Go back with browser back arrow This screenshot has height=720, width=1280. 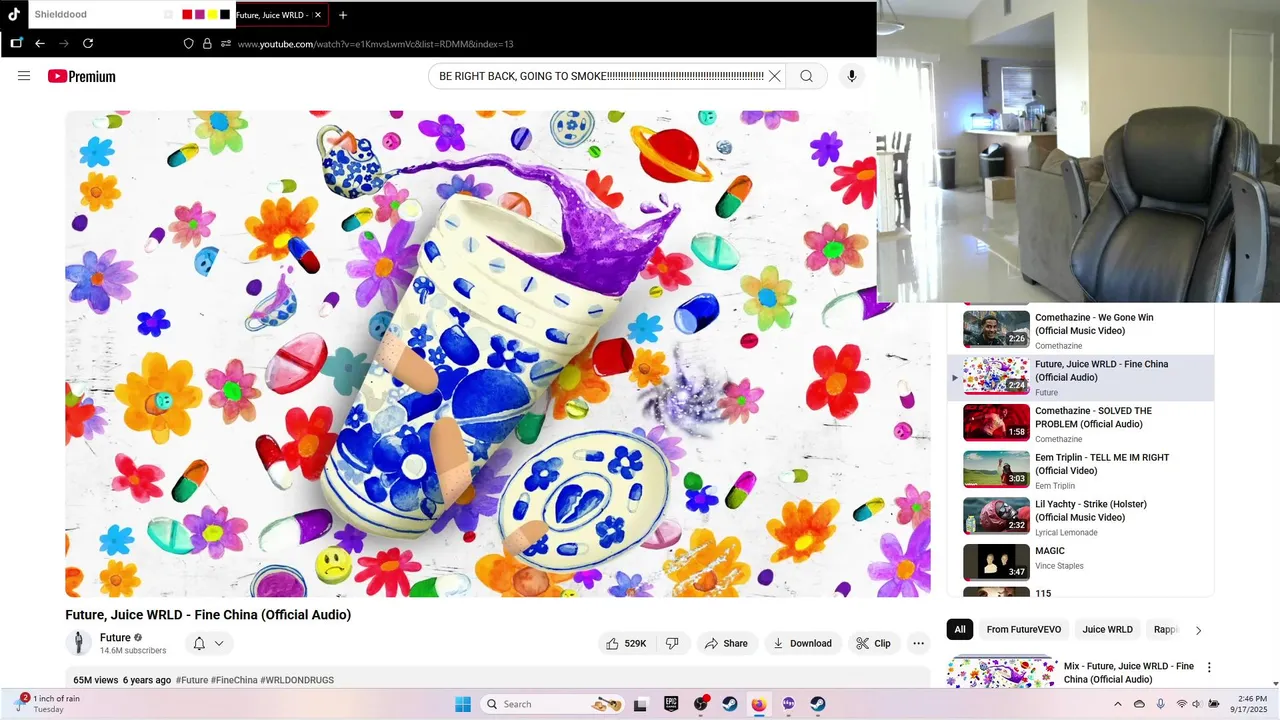click(x=40, y=43)
